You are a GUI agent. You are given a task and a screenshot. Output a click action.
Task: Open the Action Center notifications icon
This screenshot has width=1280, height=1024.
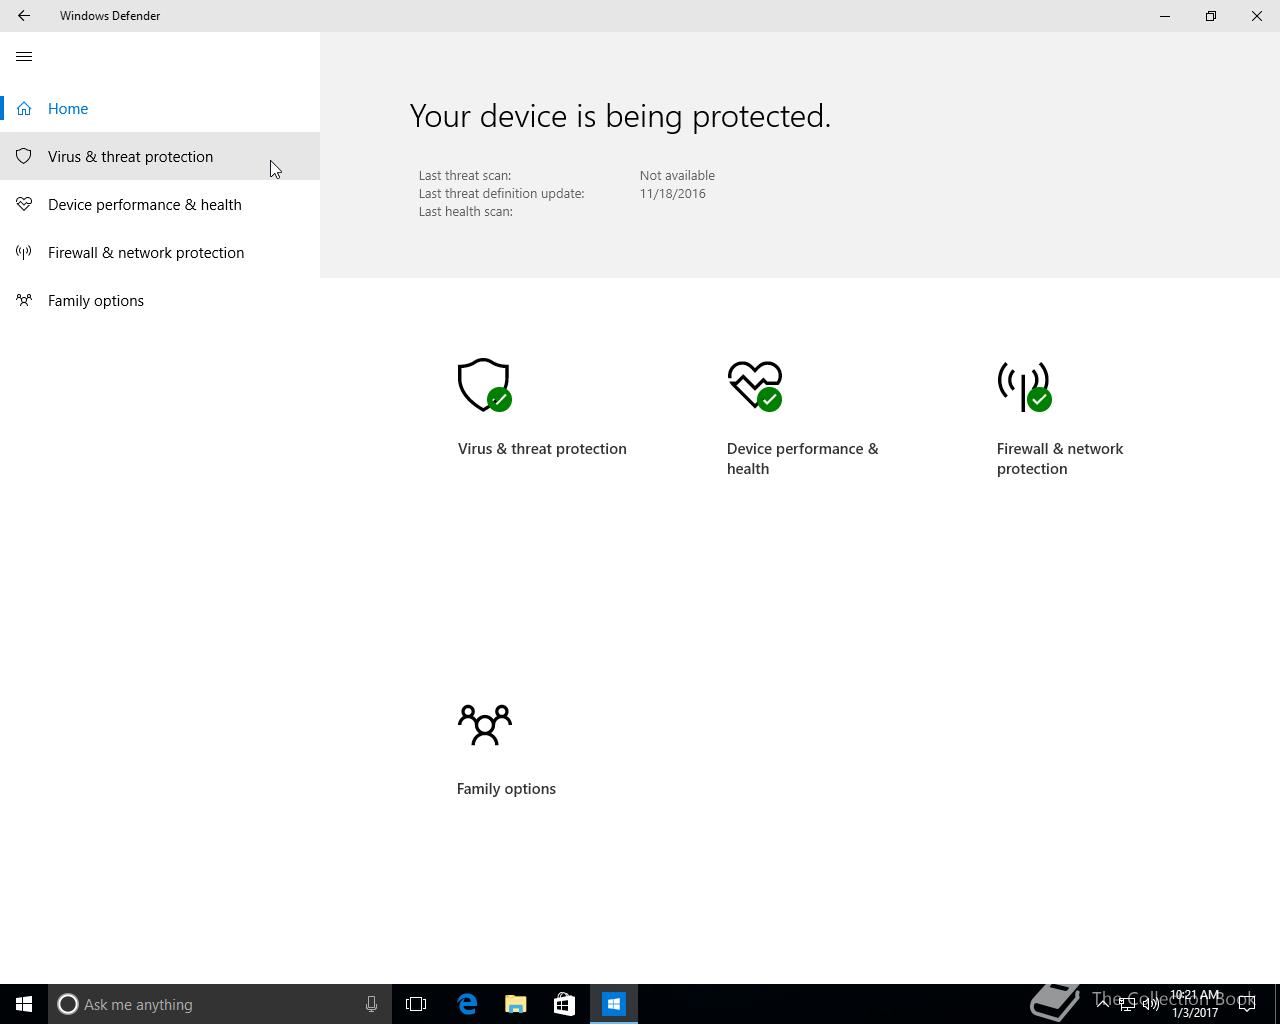click(1247, 1004)
